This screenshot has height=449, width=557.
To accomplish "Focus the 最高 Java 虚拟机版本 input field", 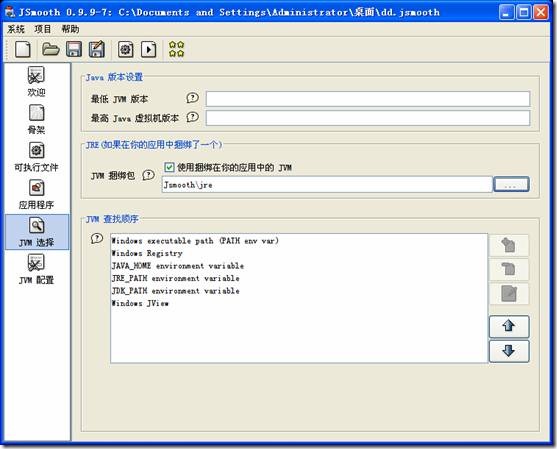I will pyautogui.click(x=368, y=118).
